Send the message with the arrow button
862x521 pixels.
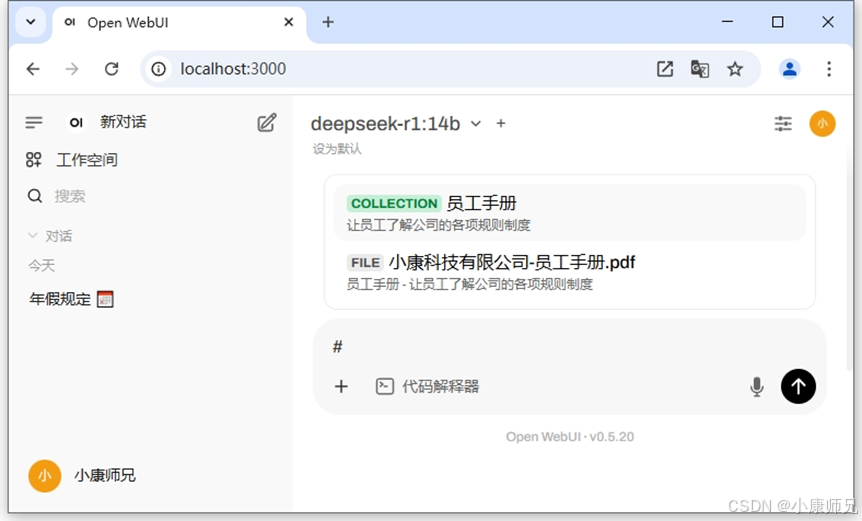(x=798, y=386)
